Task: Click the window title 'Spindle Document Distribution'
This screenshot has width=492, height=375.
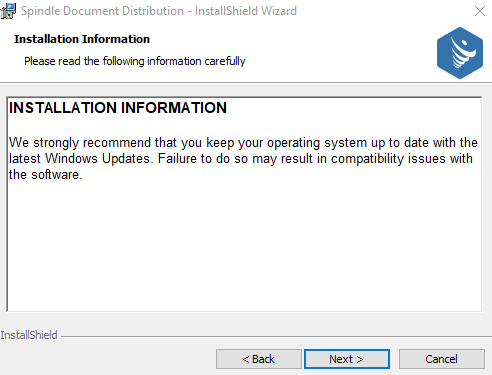Action: click(102, 11)
